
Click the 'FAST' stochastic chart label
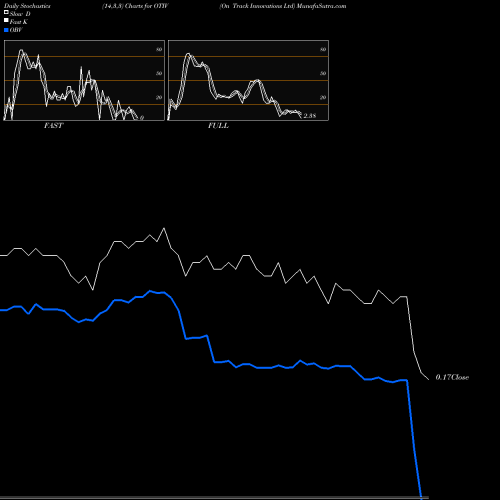click(53, 126)
